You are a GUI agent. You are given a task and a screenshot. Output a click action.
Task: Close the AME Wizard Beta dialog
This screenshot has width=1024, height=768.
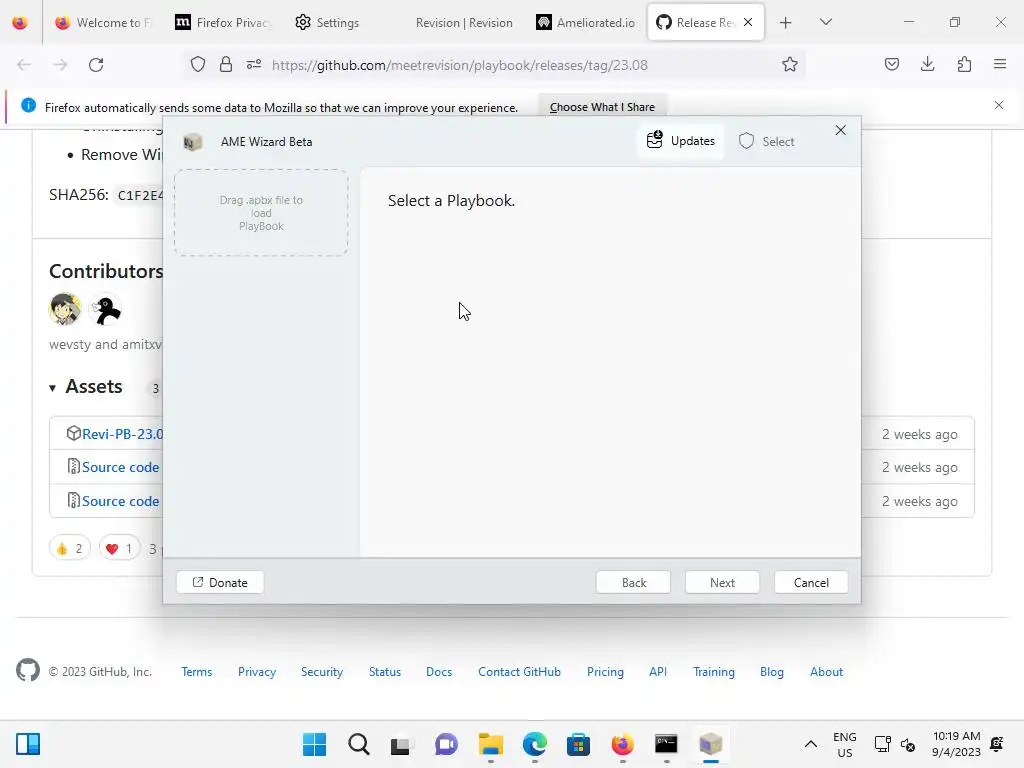(840, 130)
